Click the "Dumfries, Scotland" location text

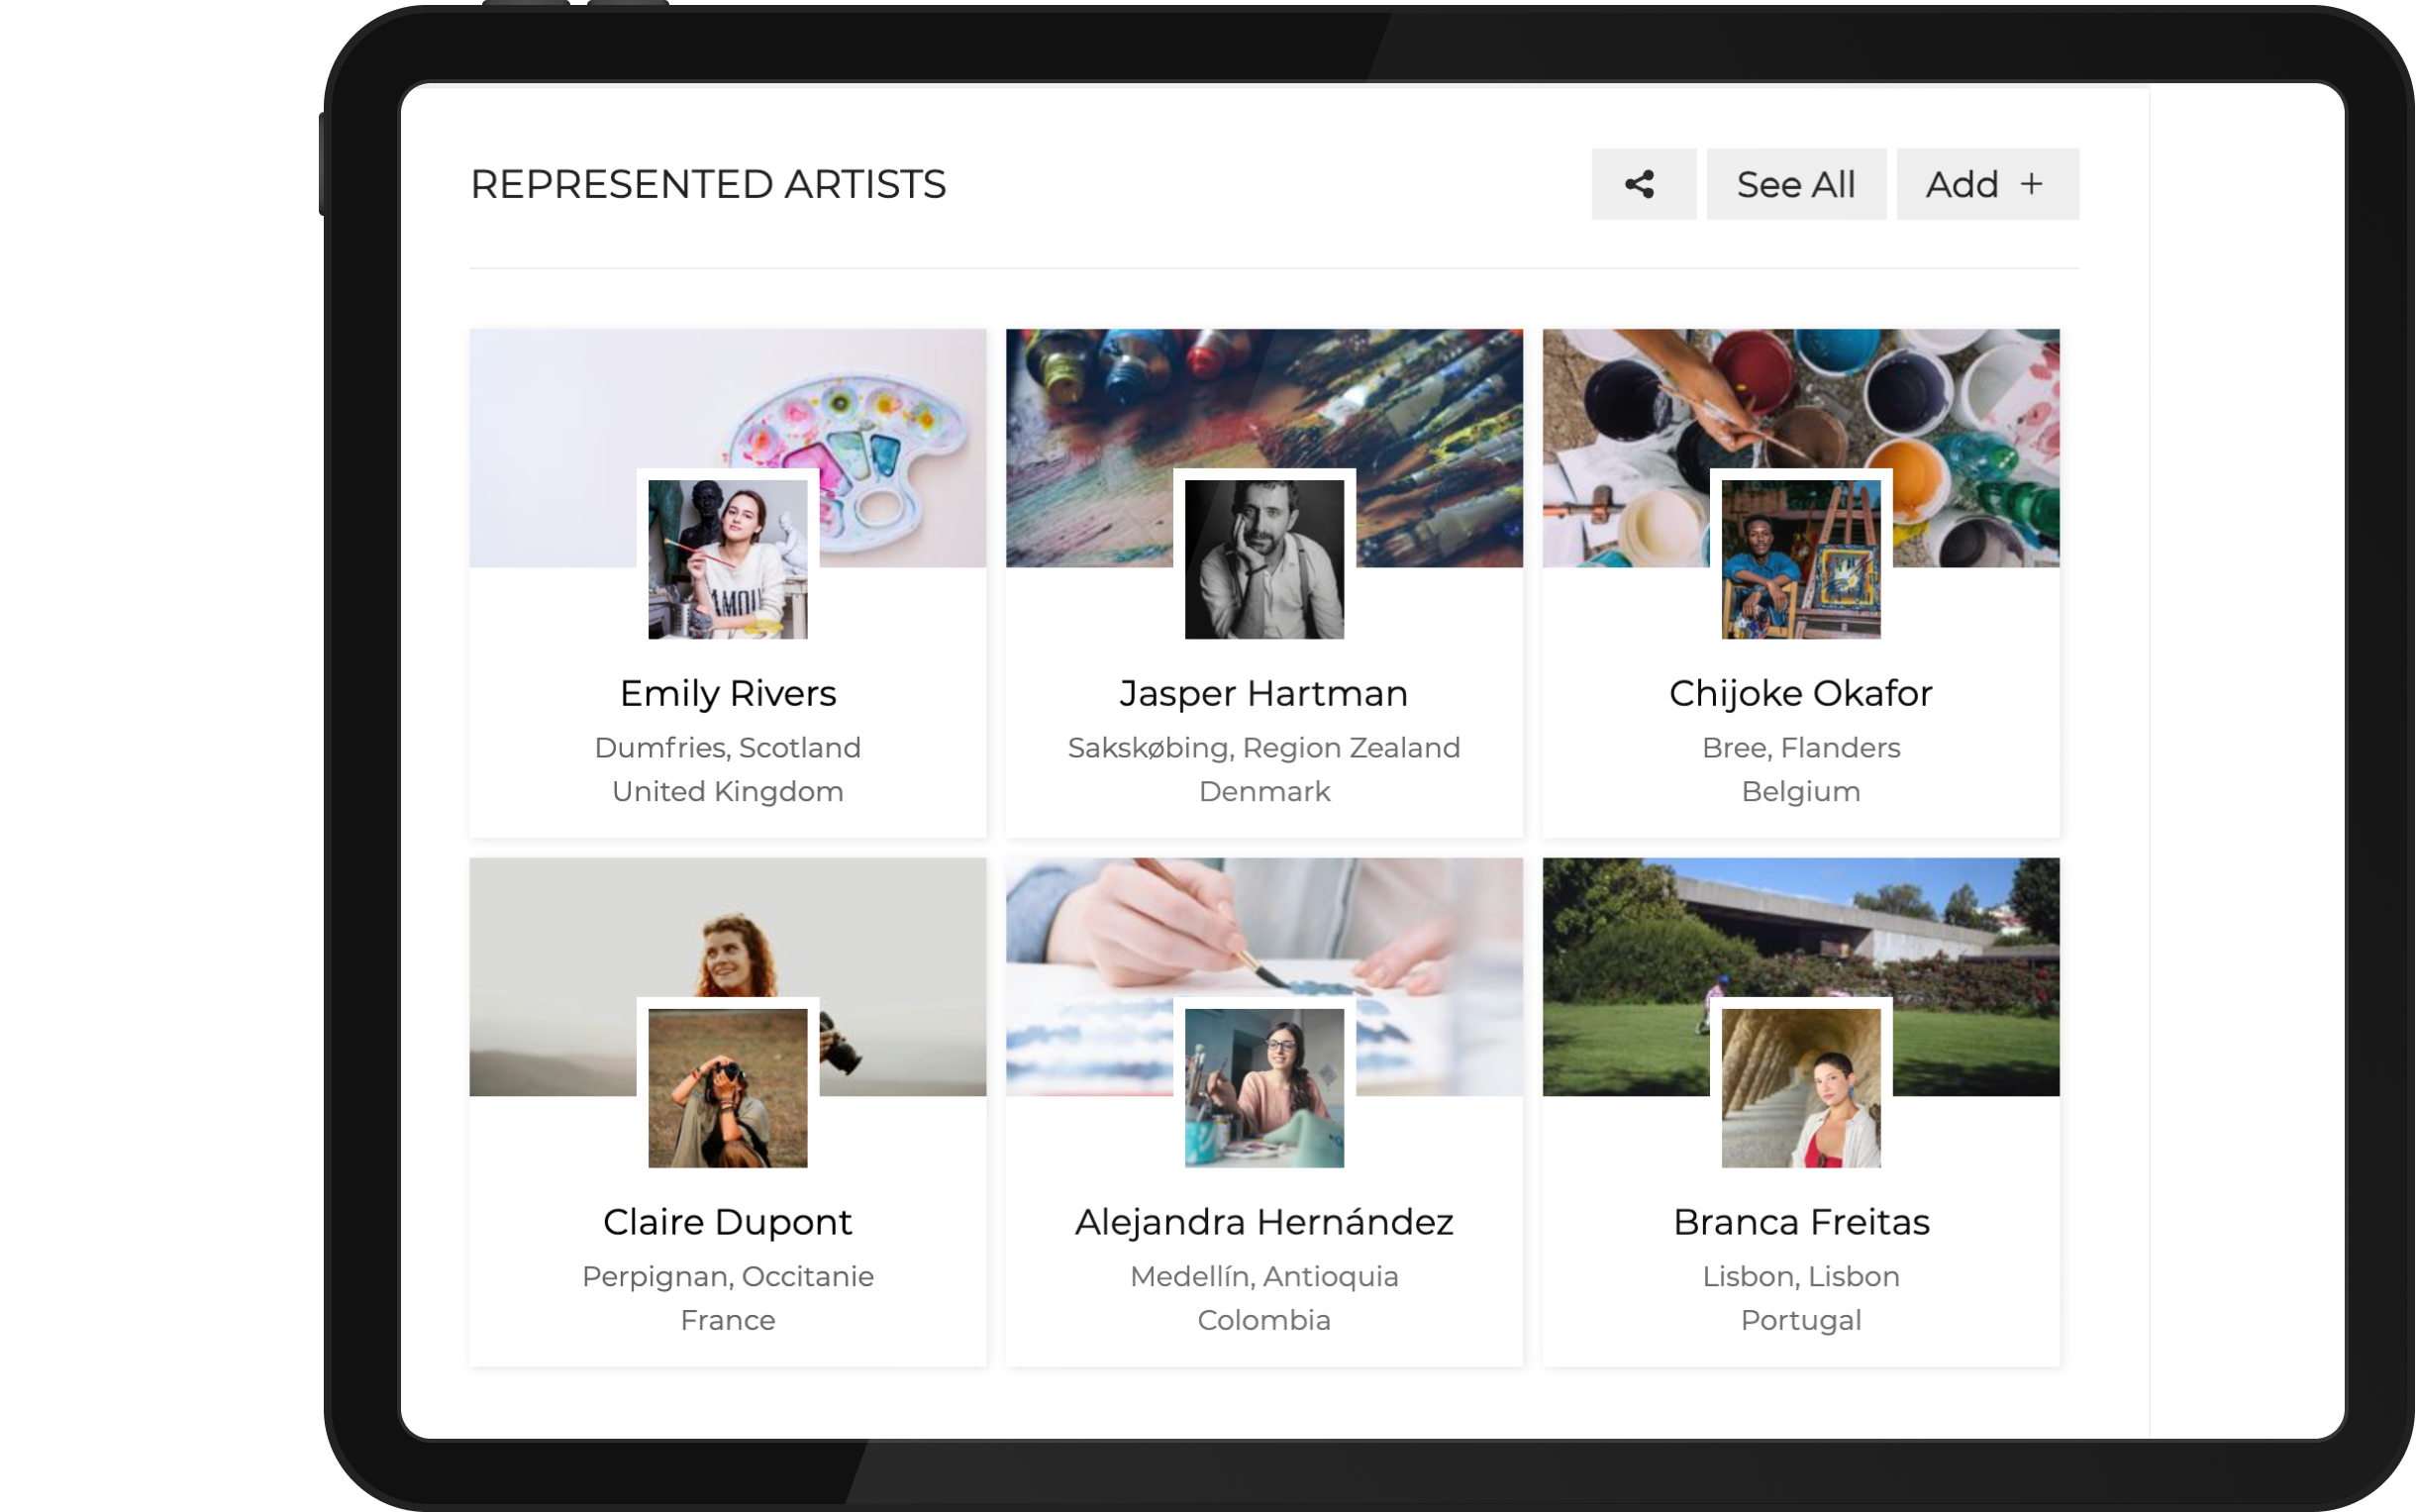point(728,748)
